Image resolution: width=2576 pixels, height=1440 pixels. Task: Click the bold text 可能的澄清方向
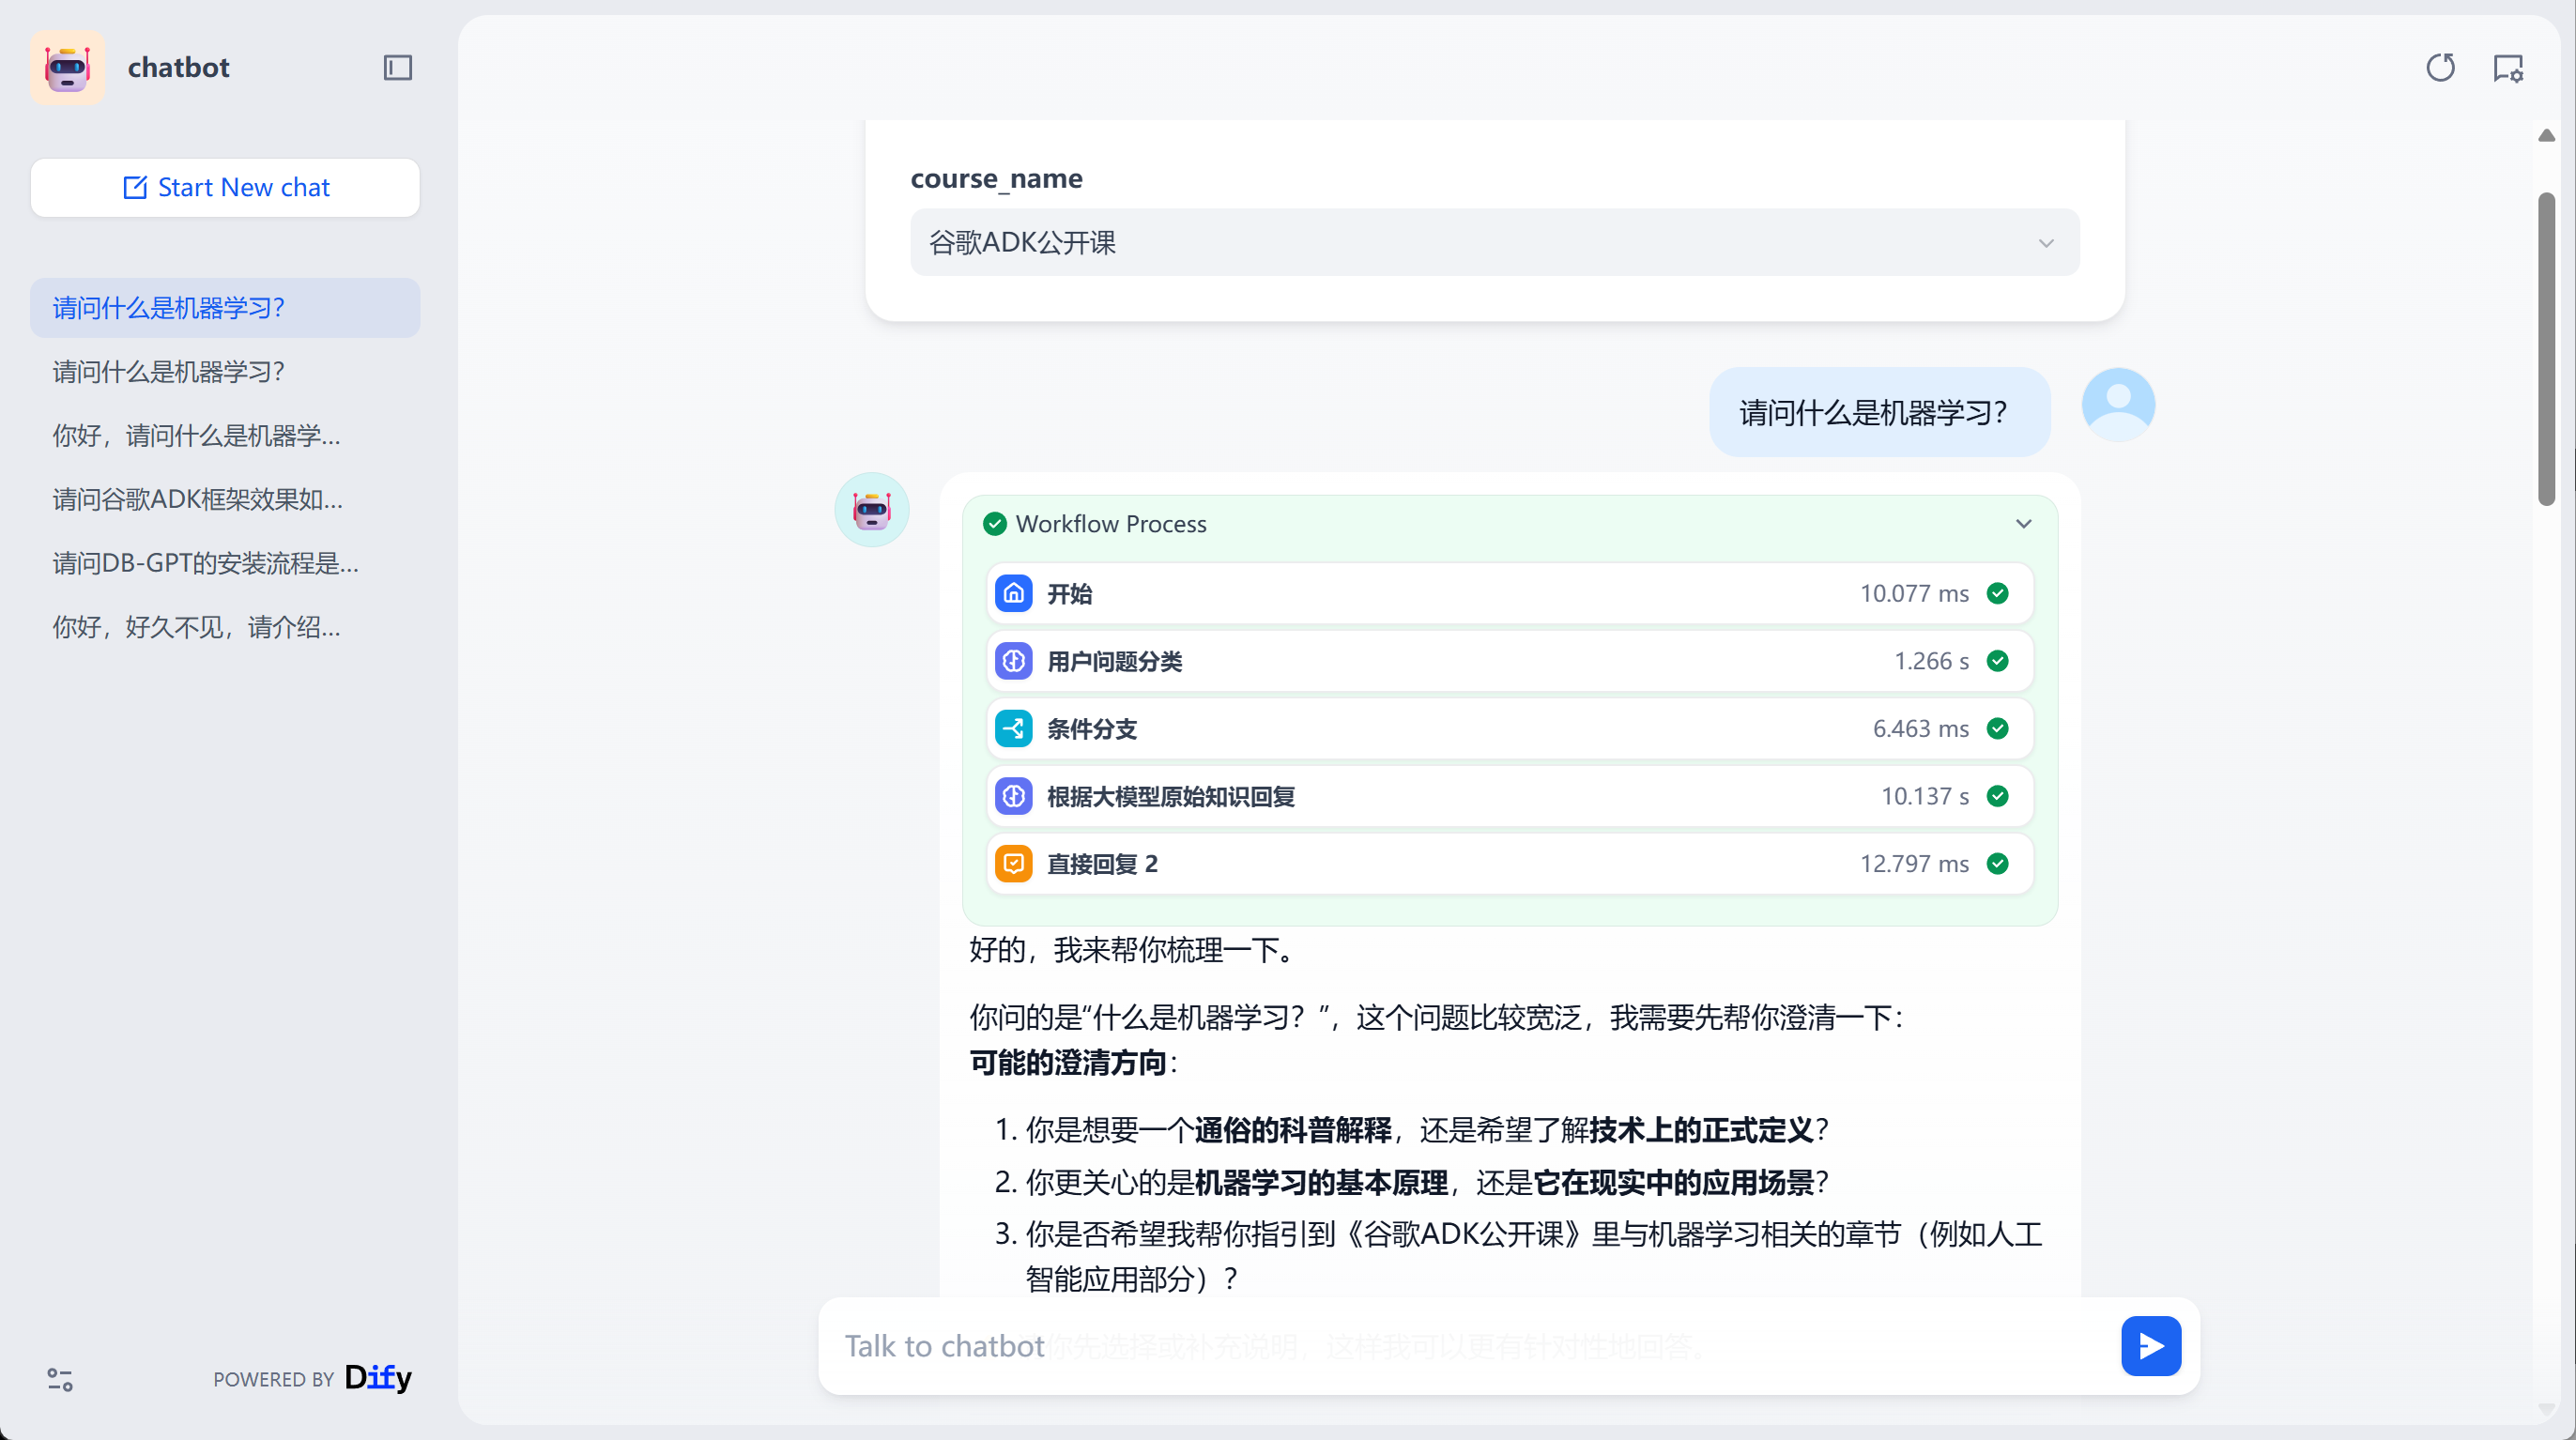pos(1068,1062)
